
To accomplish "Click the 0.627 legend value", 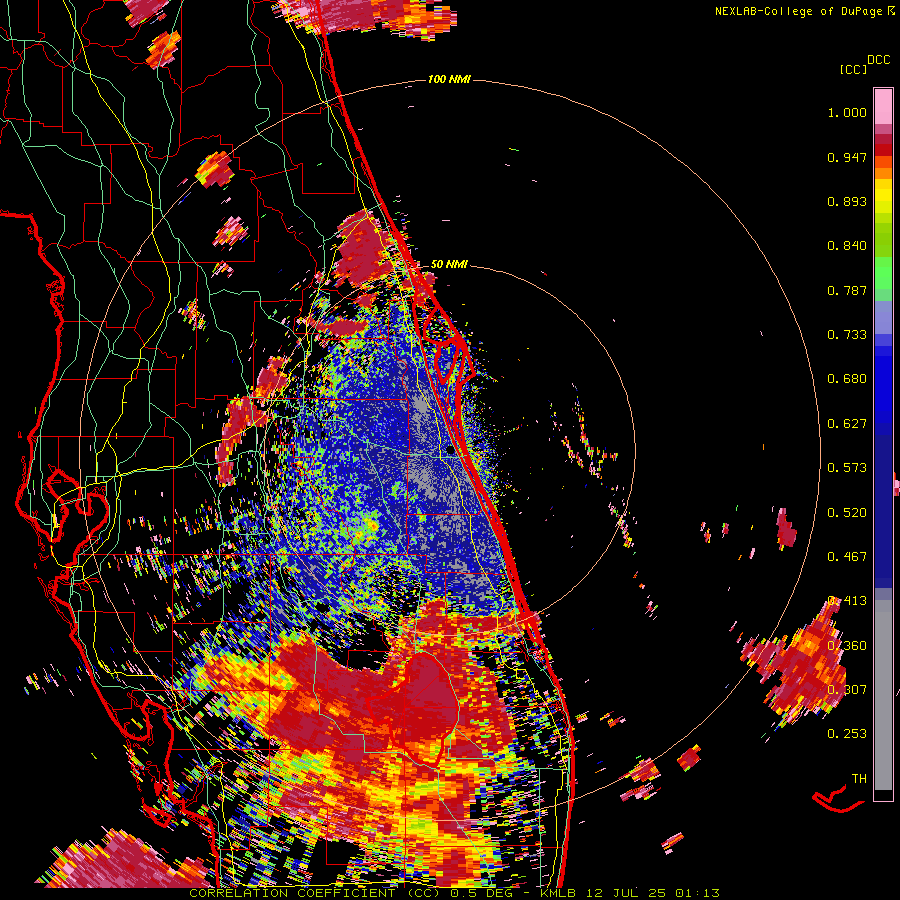I will 847,424.
